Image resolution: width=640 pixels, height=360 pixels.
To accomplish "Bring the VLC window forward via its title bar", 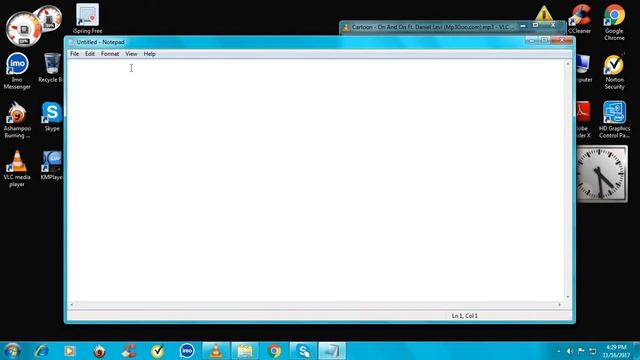I will coord(429,27).
